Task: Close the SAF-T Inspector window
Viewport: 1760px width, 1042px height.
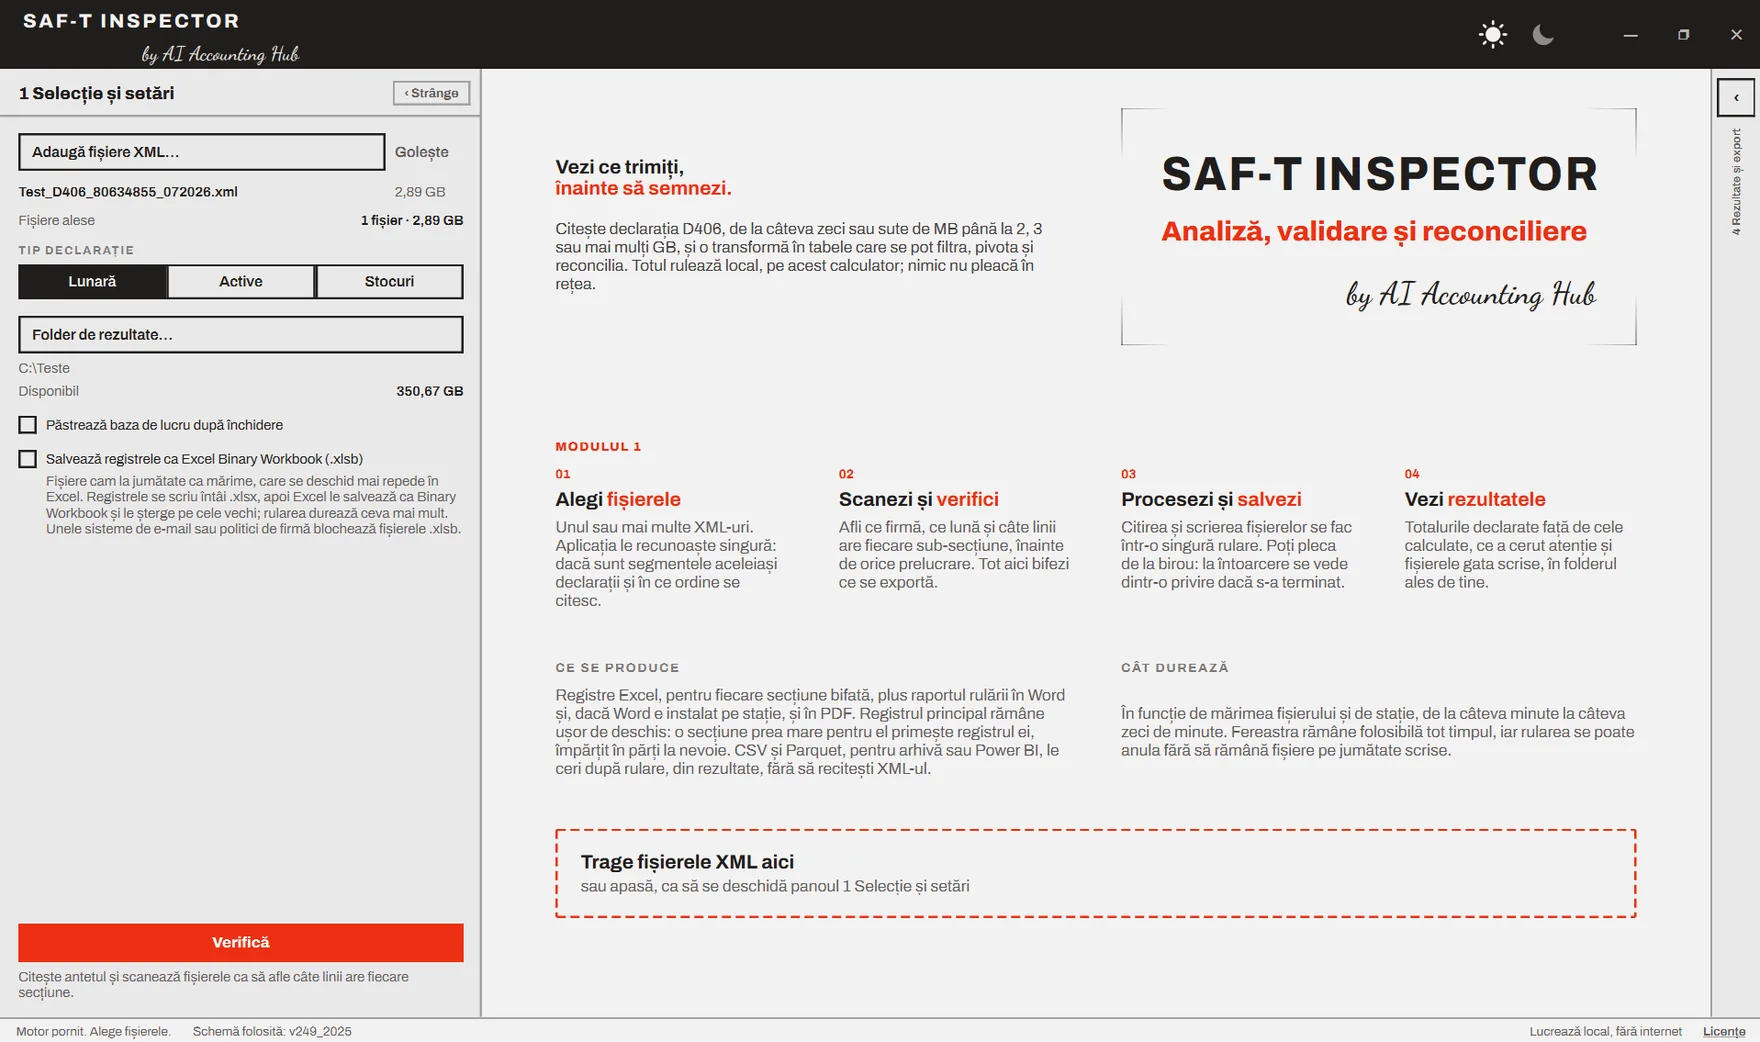Action: click(x=1737, y=35)
